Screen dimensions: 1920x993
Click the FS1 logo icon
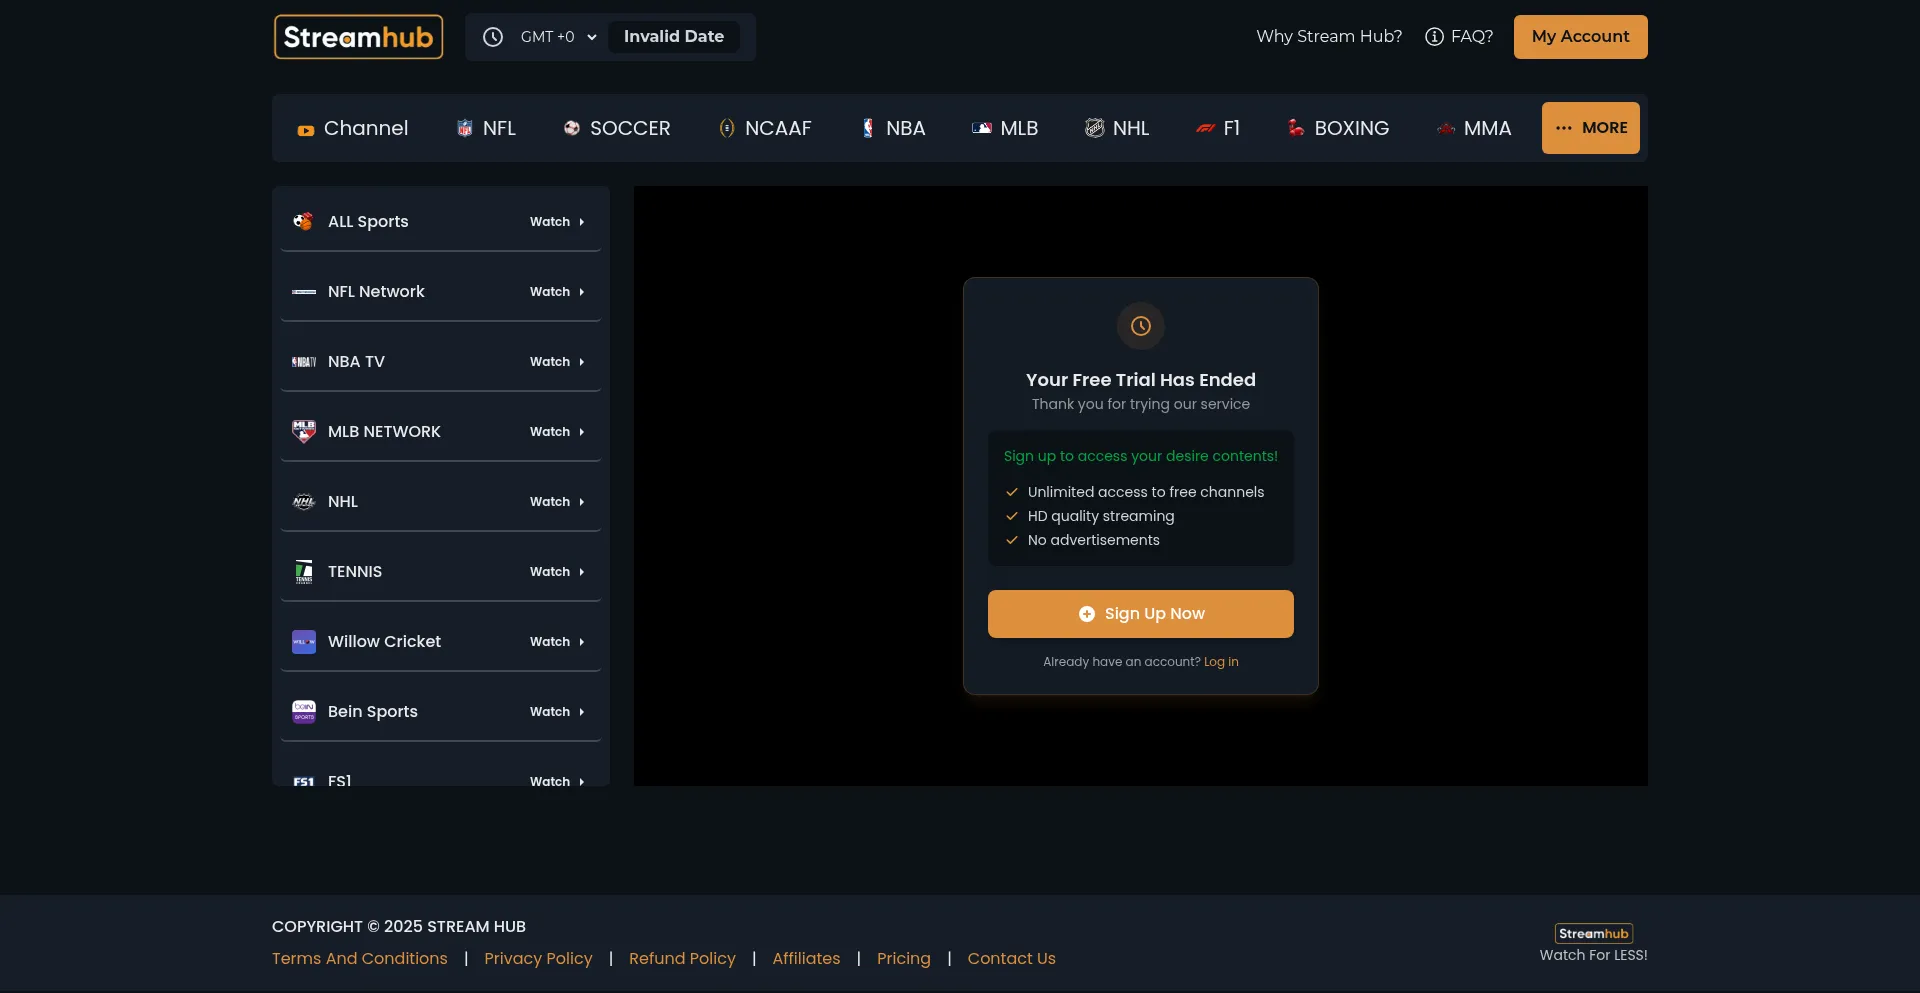coord(304,781)
